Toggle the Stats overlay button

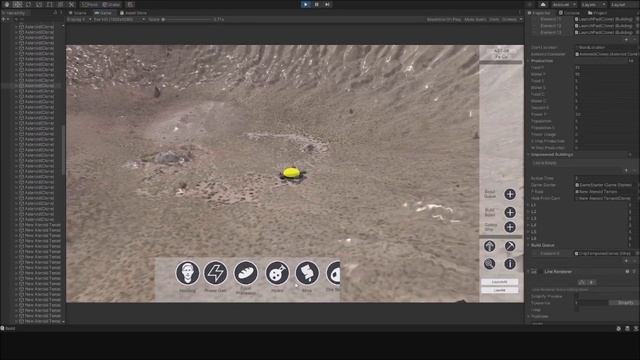494,19
